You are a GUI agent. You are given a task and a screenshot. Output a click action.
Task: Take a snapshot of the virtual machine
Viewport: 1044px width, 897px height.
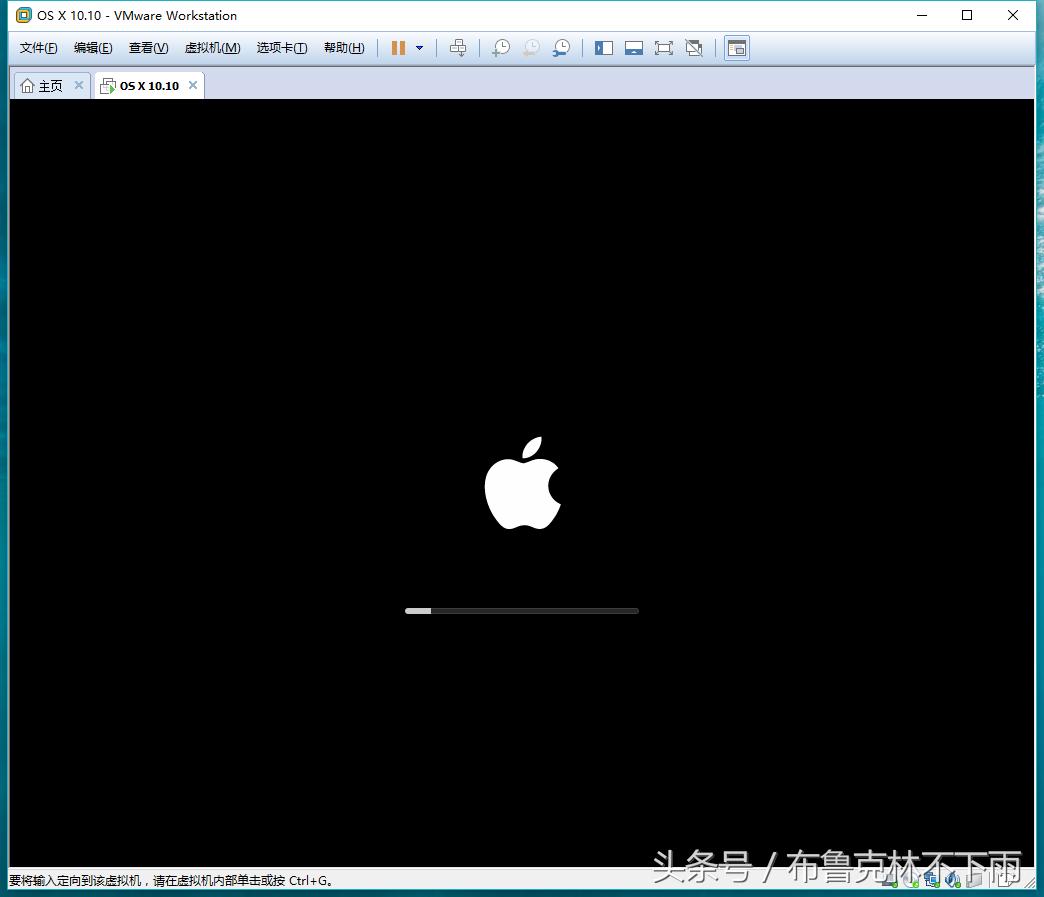(x=501, y=47)
